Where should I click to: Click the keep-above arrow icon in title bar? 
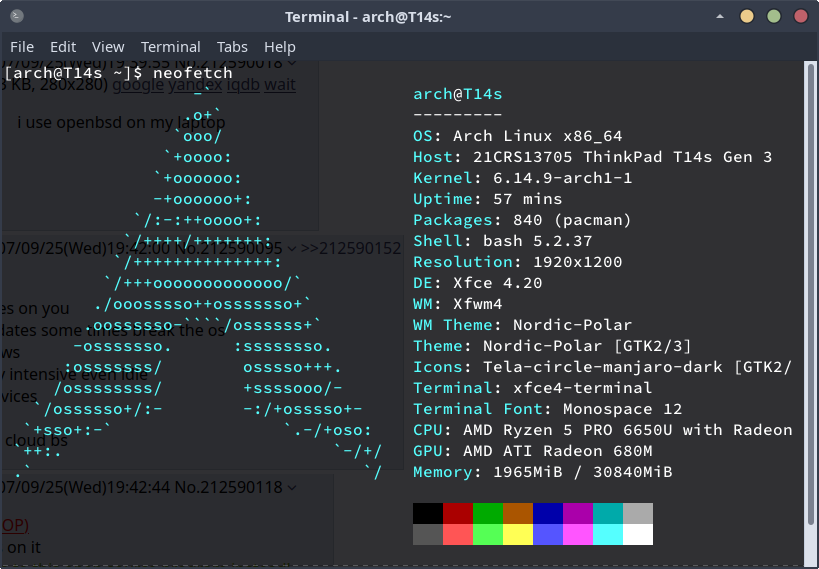click(720, 16)
